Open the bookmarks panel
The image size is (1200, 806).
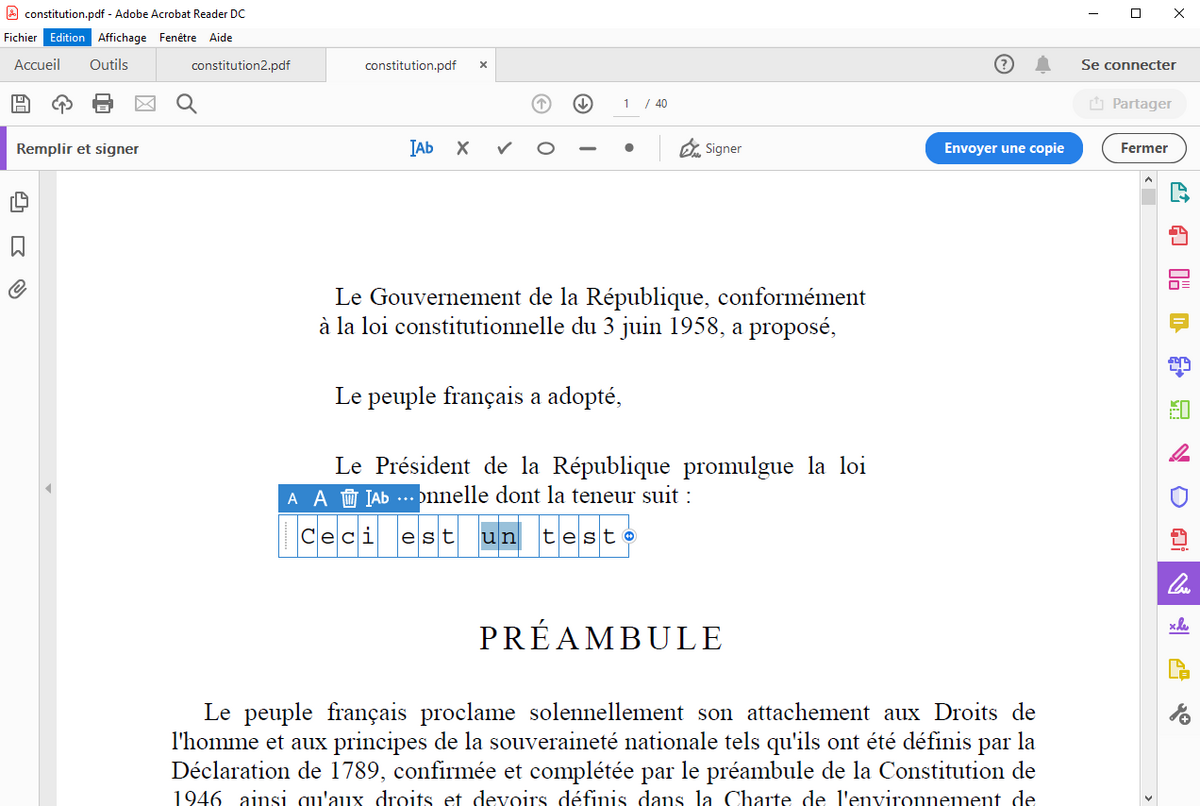coord(18,246)
